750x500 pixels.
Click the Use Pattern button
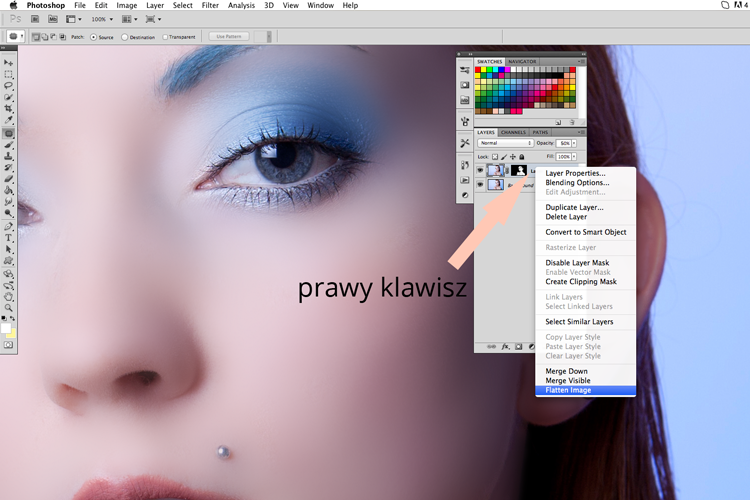pyautogui.click(x=229, y=36)
